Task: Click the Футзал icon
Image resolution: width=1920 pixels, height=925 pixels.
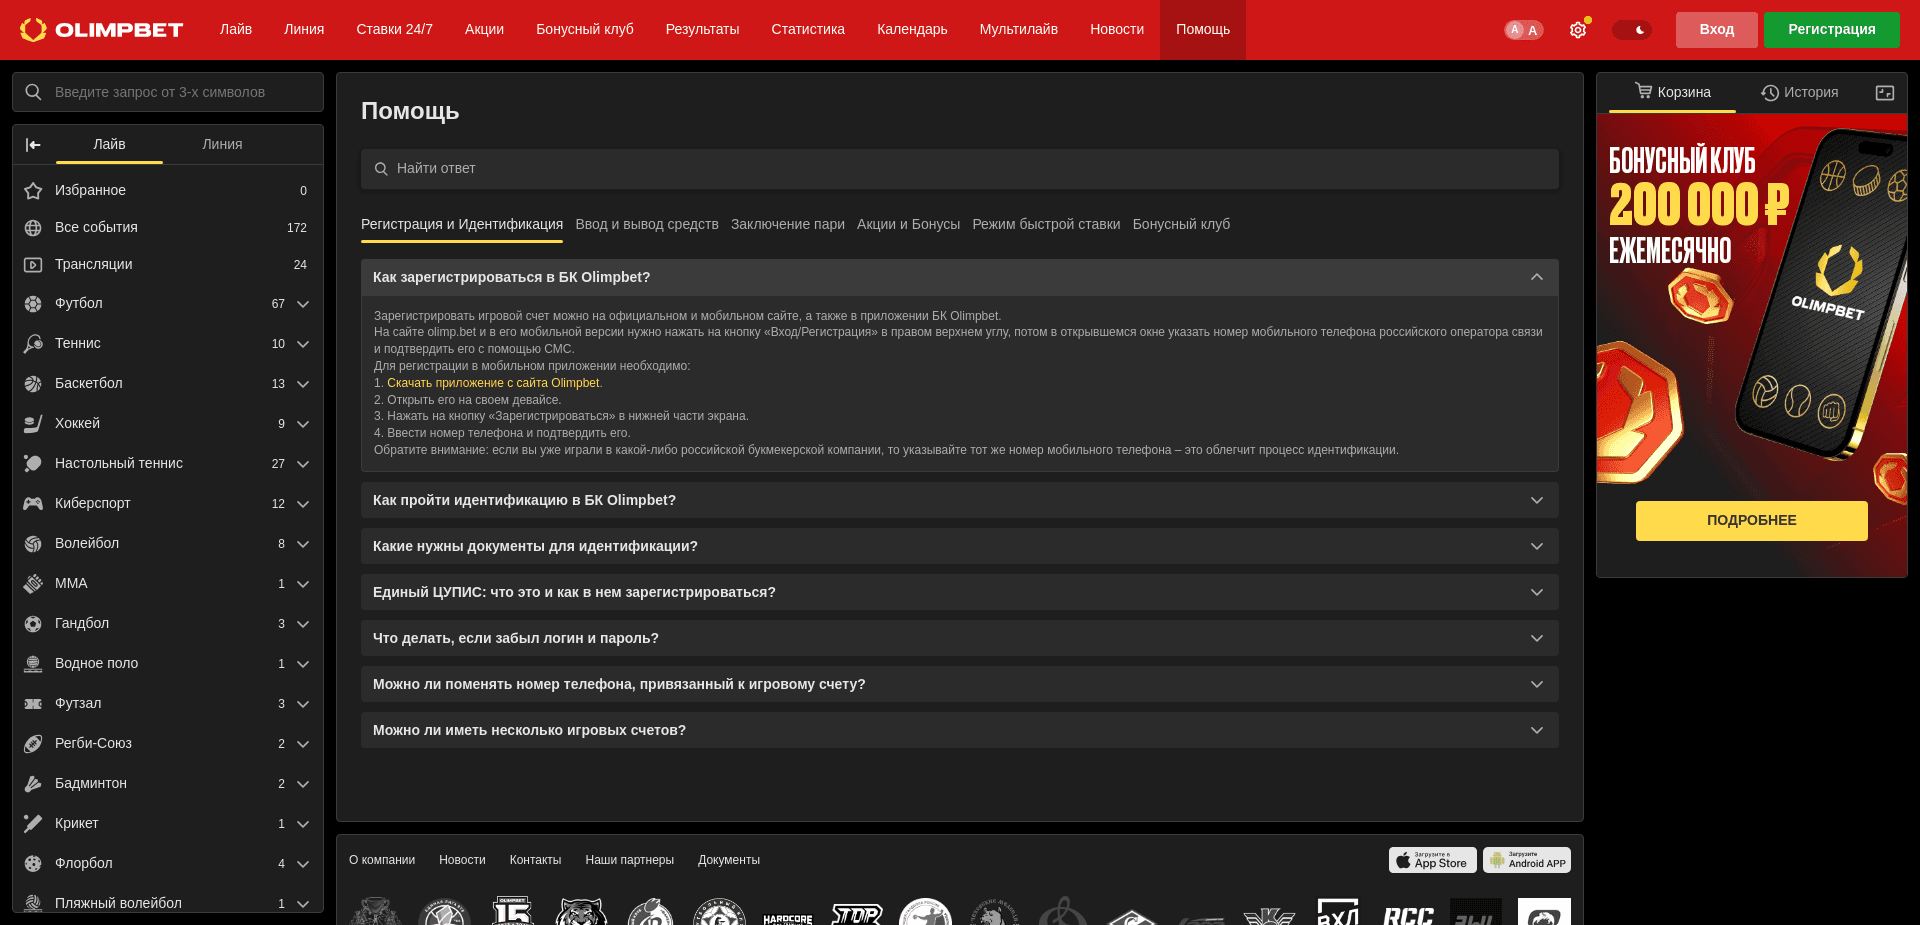Action: (33, 704)
